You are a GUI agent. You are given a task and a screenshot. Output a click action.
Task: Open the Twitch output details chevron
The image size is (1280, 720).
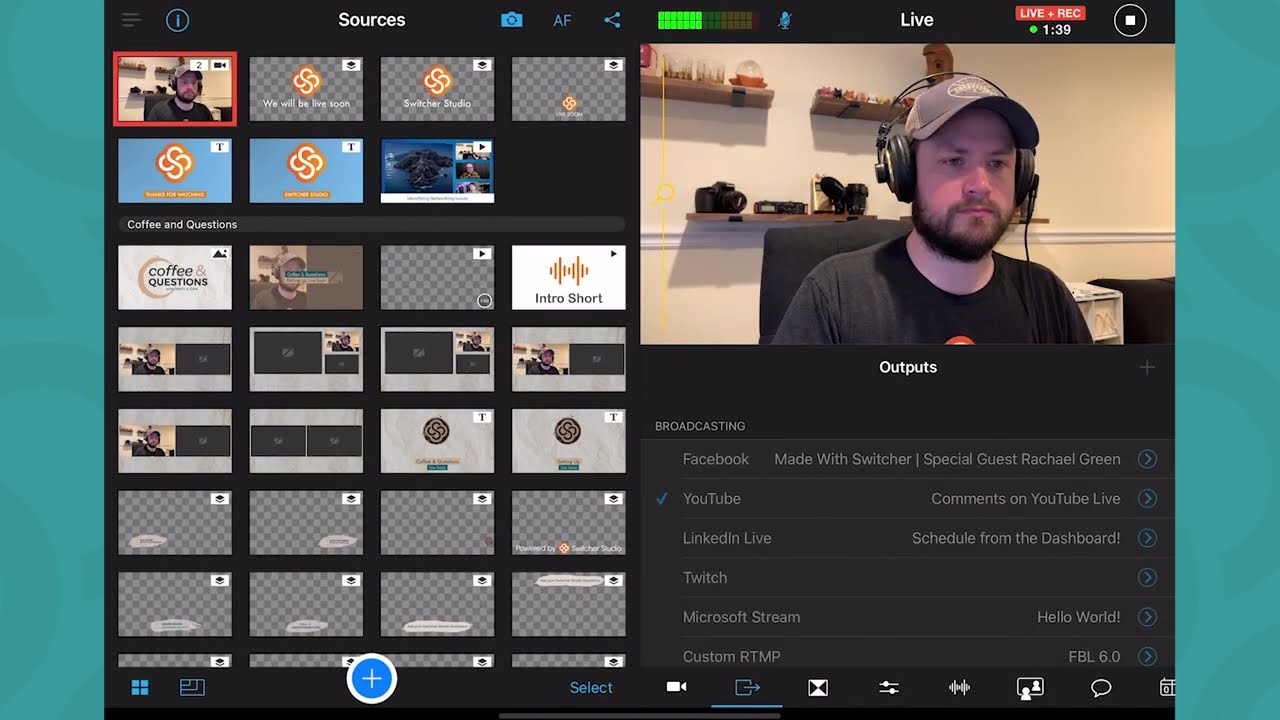pos(1147,578)
